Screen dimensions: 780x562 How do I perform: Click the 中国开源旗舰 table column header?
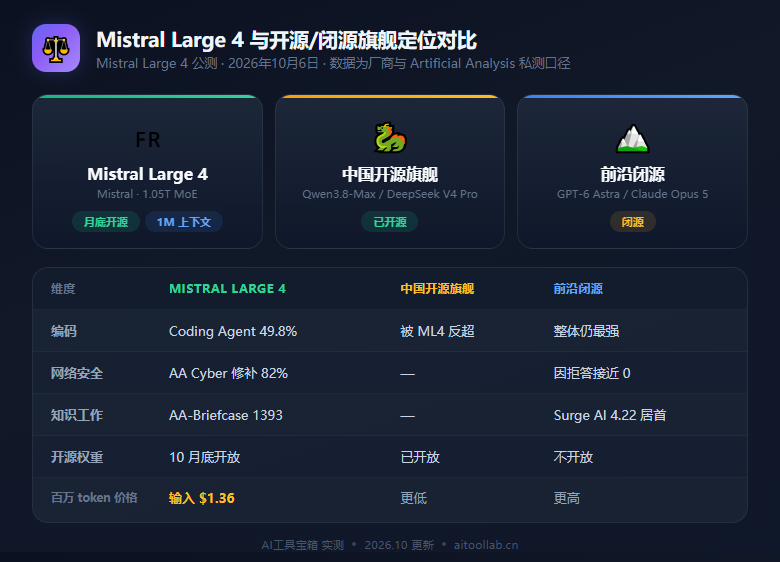pyautogui.click(x=437, y=288)
